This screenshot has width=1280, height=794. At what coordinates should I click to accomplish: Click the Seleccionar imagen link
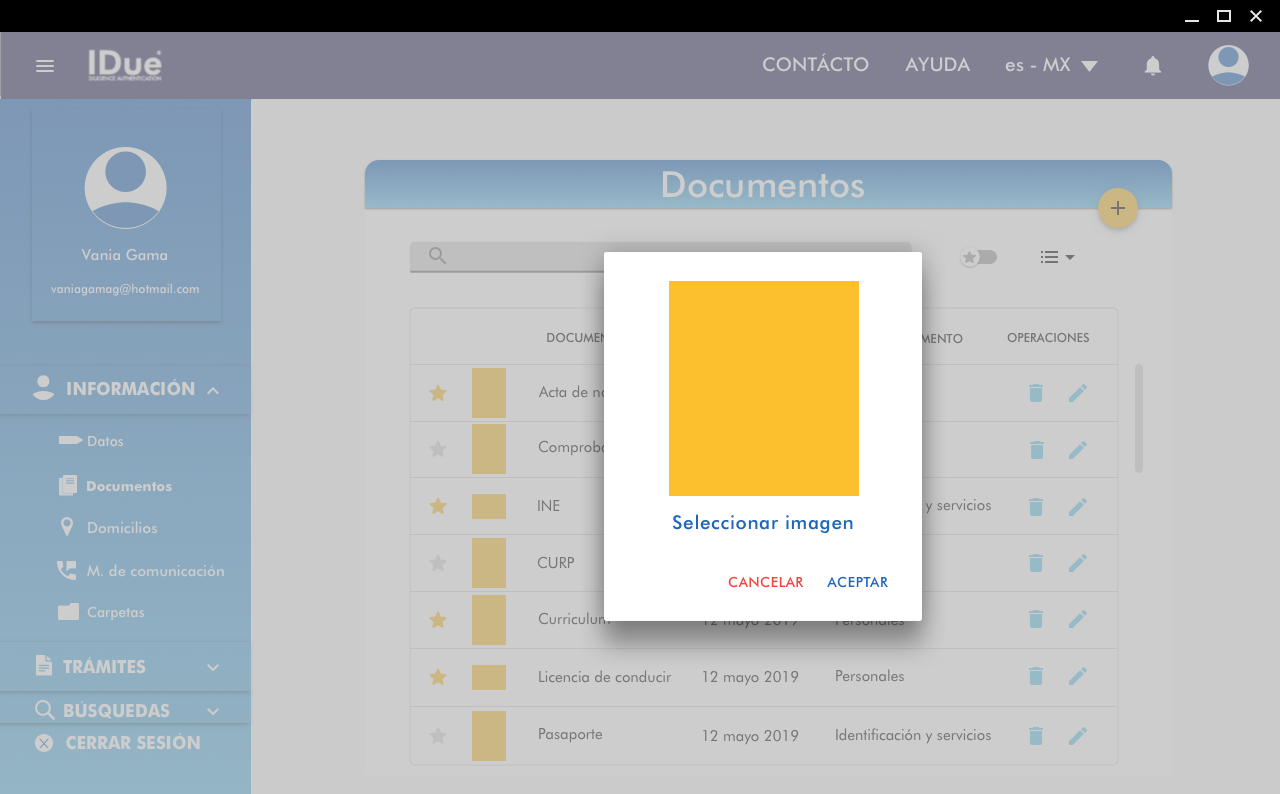click(x=762, y=523)
